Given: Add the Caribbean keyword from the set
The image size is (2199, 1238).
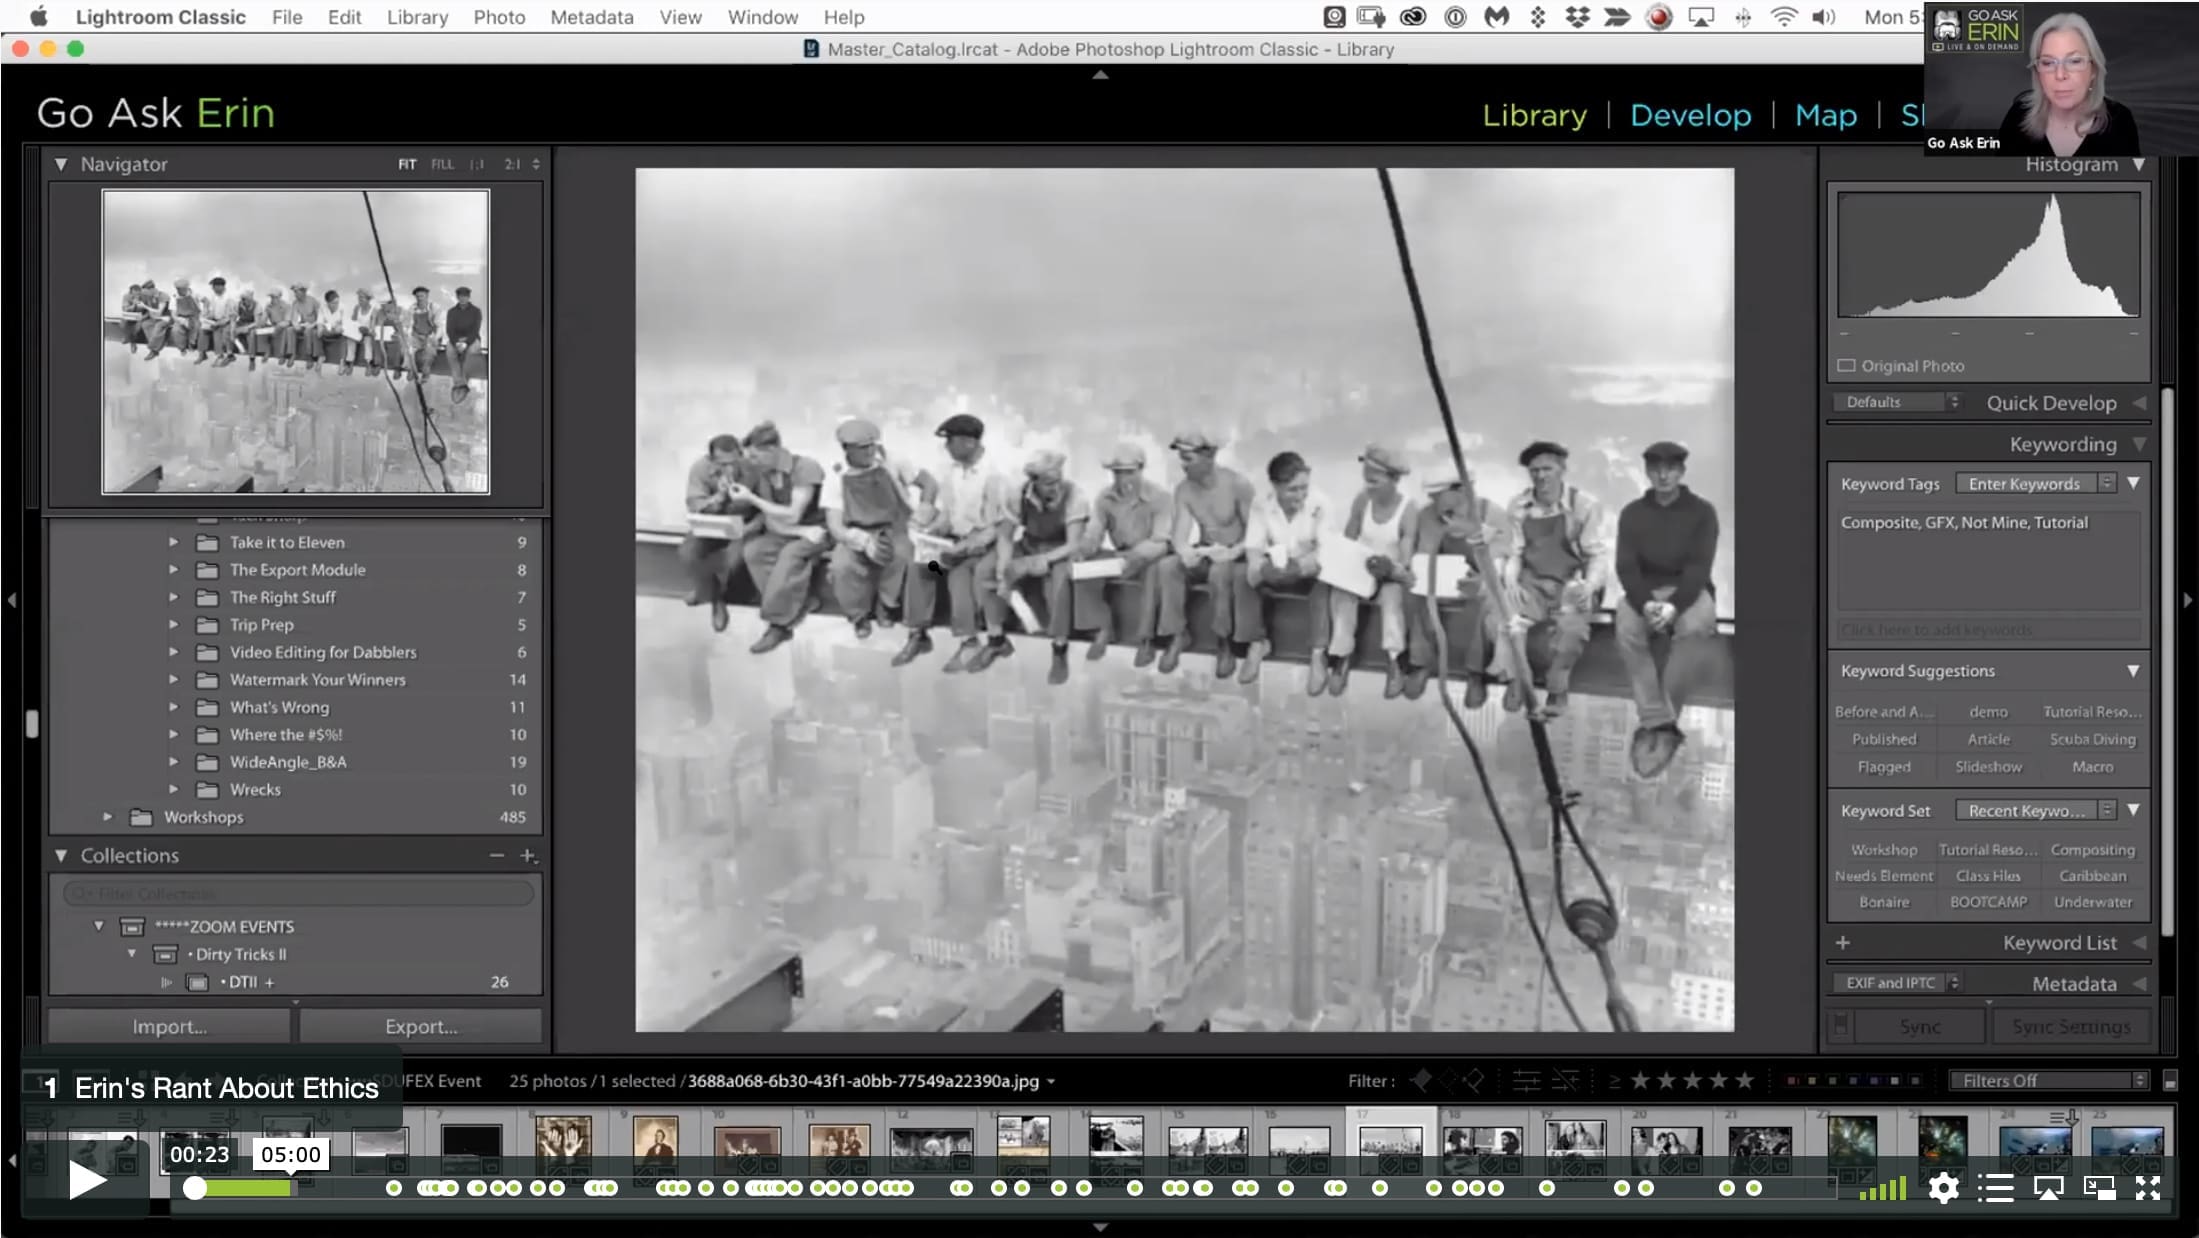Looking at the screenshot, I should tap(2092, 876).
